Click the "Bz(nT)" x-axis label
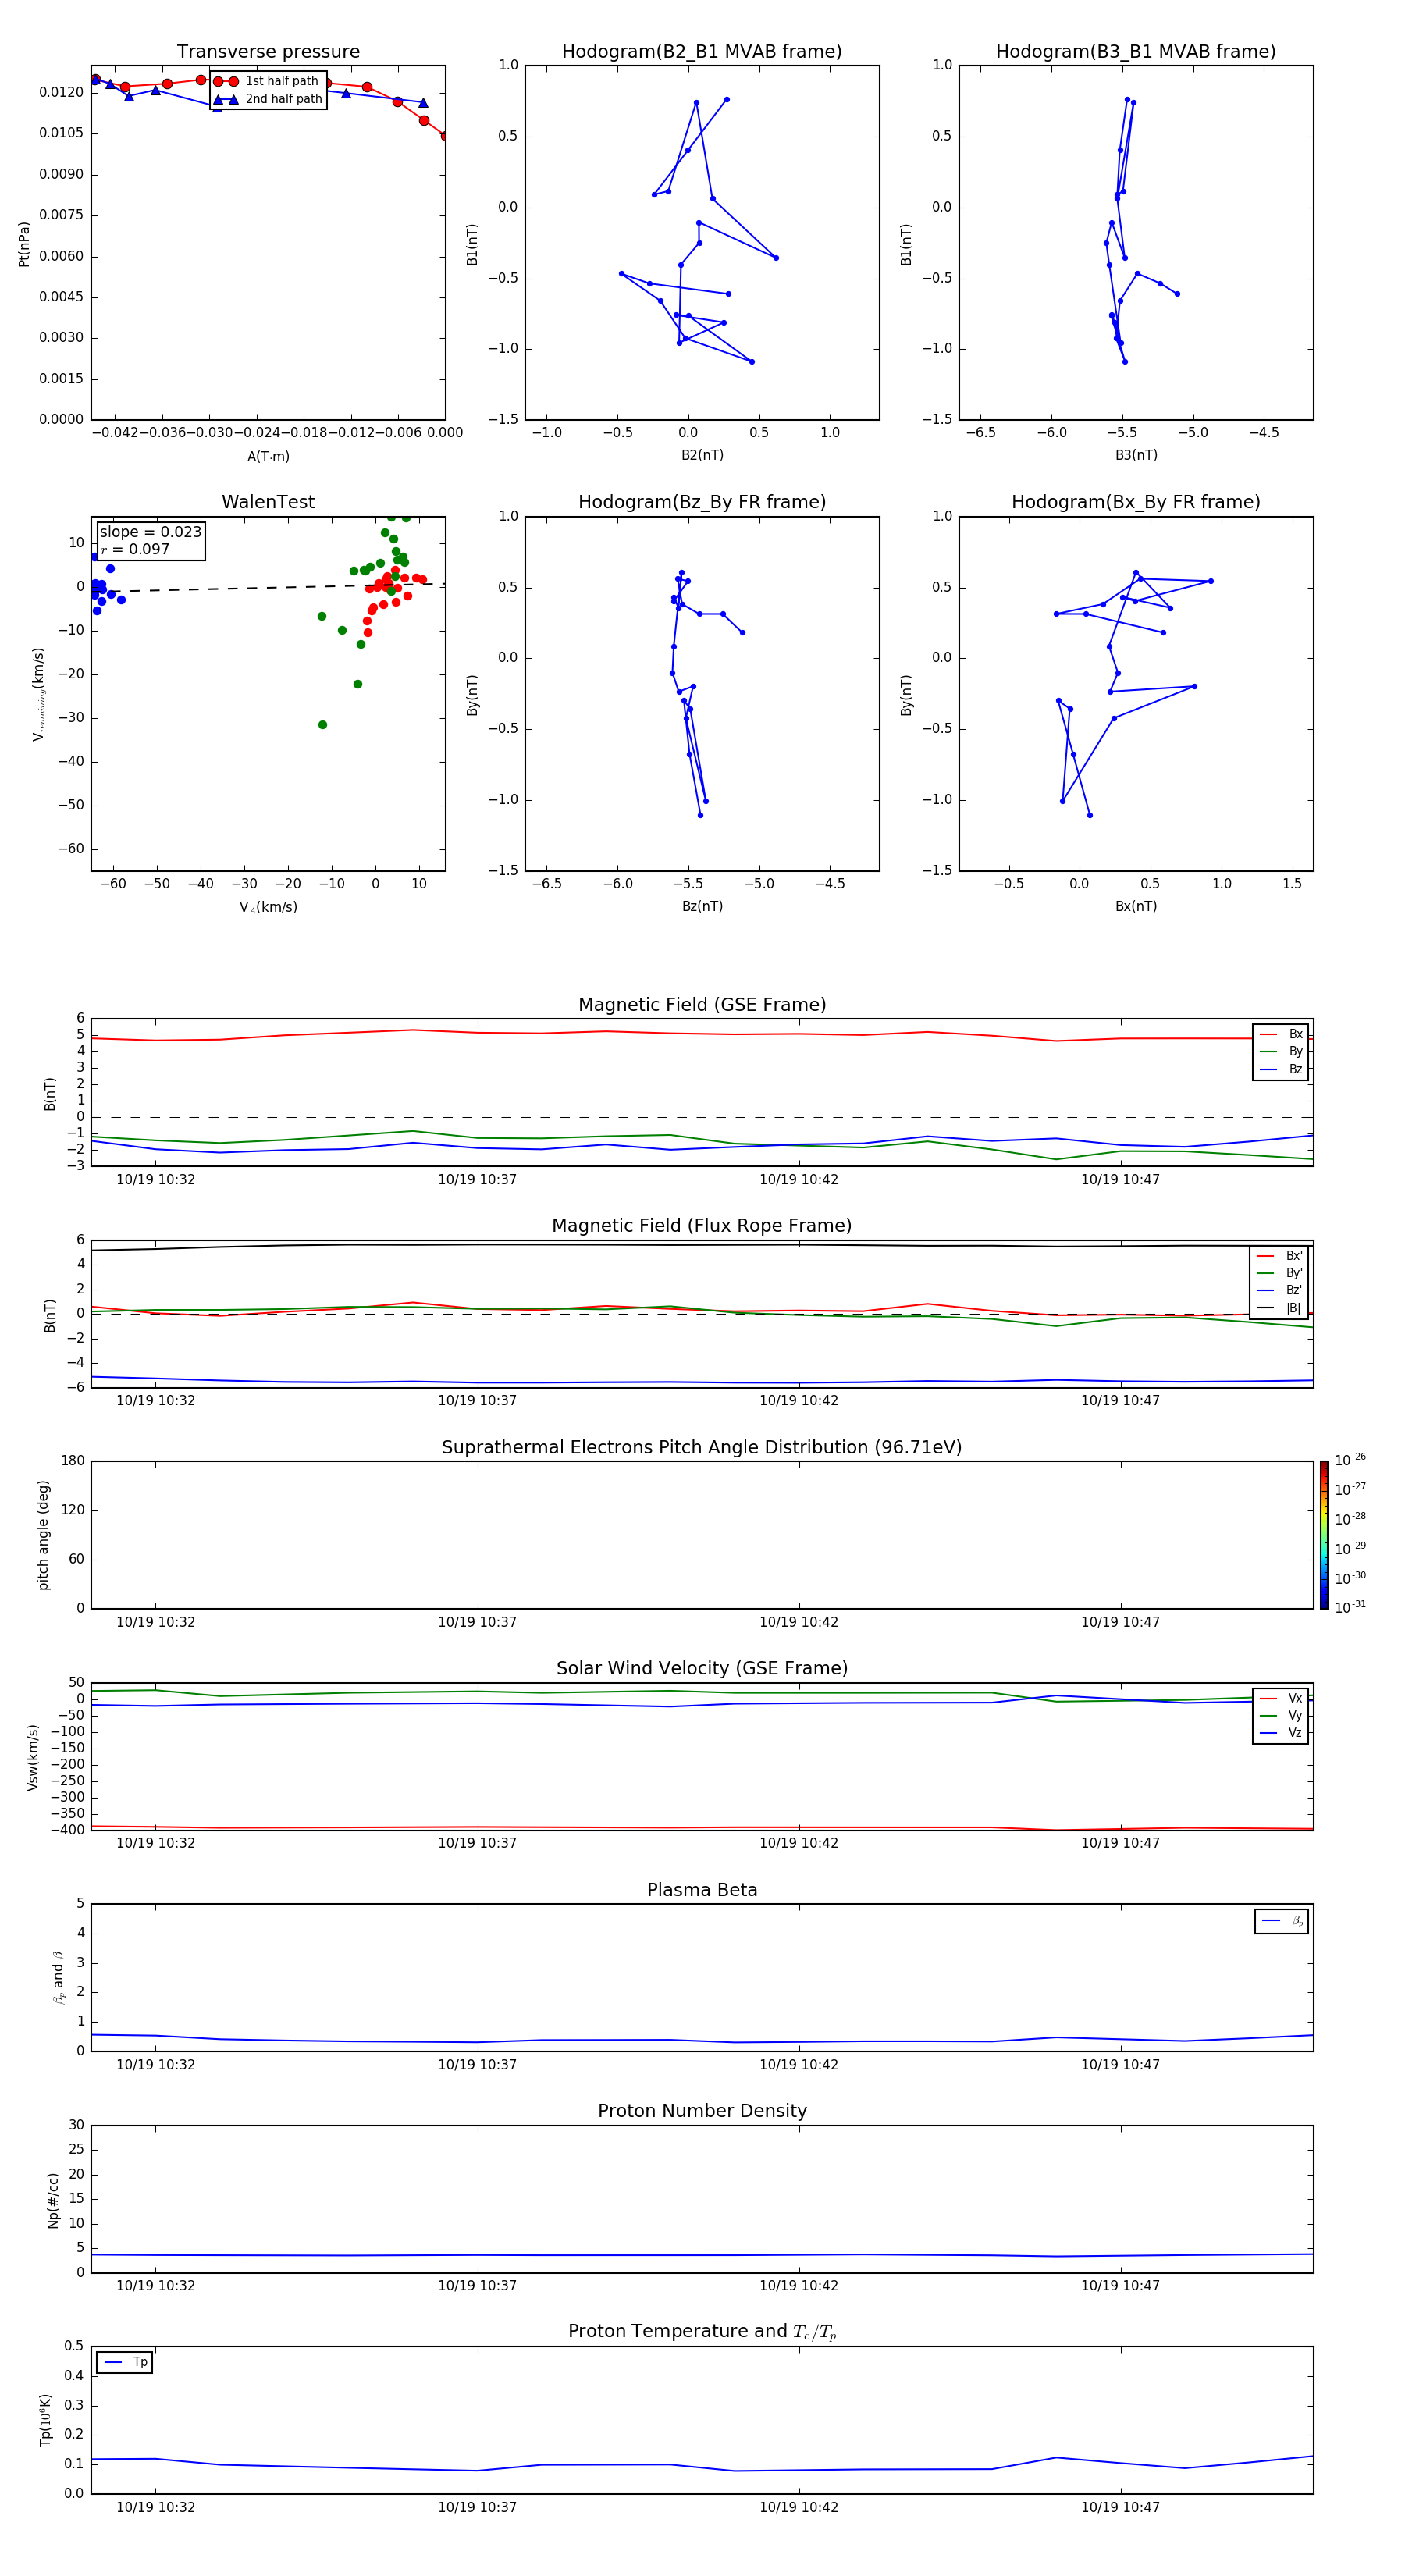 702,906
